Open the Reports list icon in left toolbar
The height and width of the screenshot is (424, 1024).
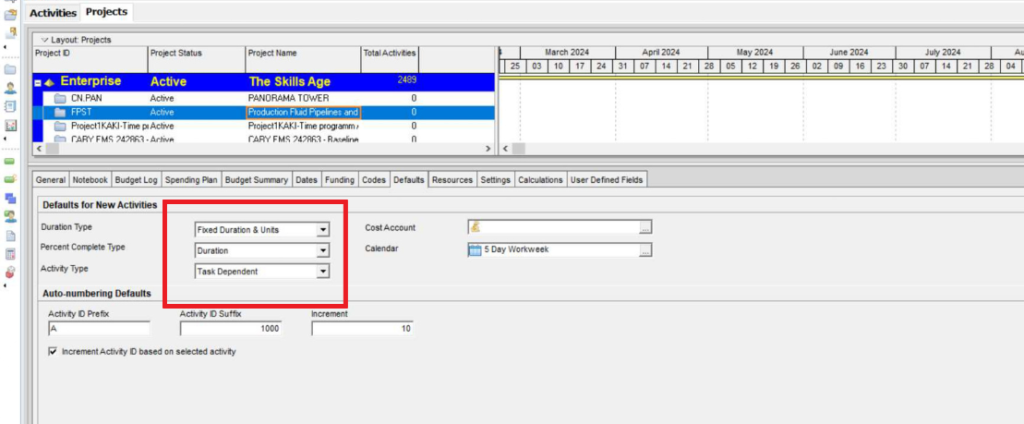(10, 106)
